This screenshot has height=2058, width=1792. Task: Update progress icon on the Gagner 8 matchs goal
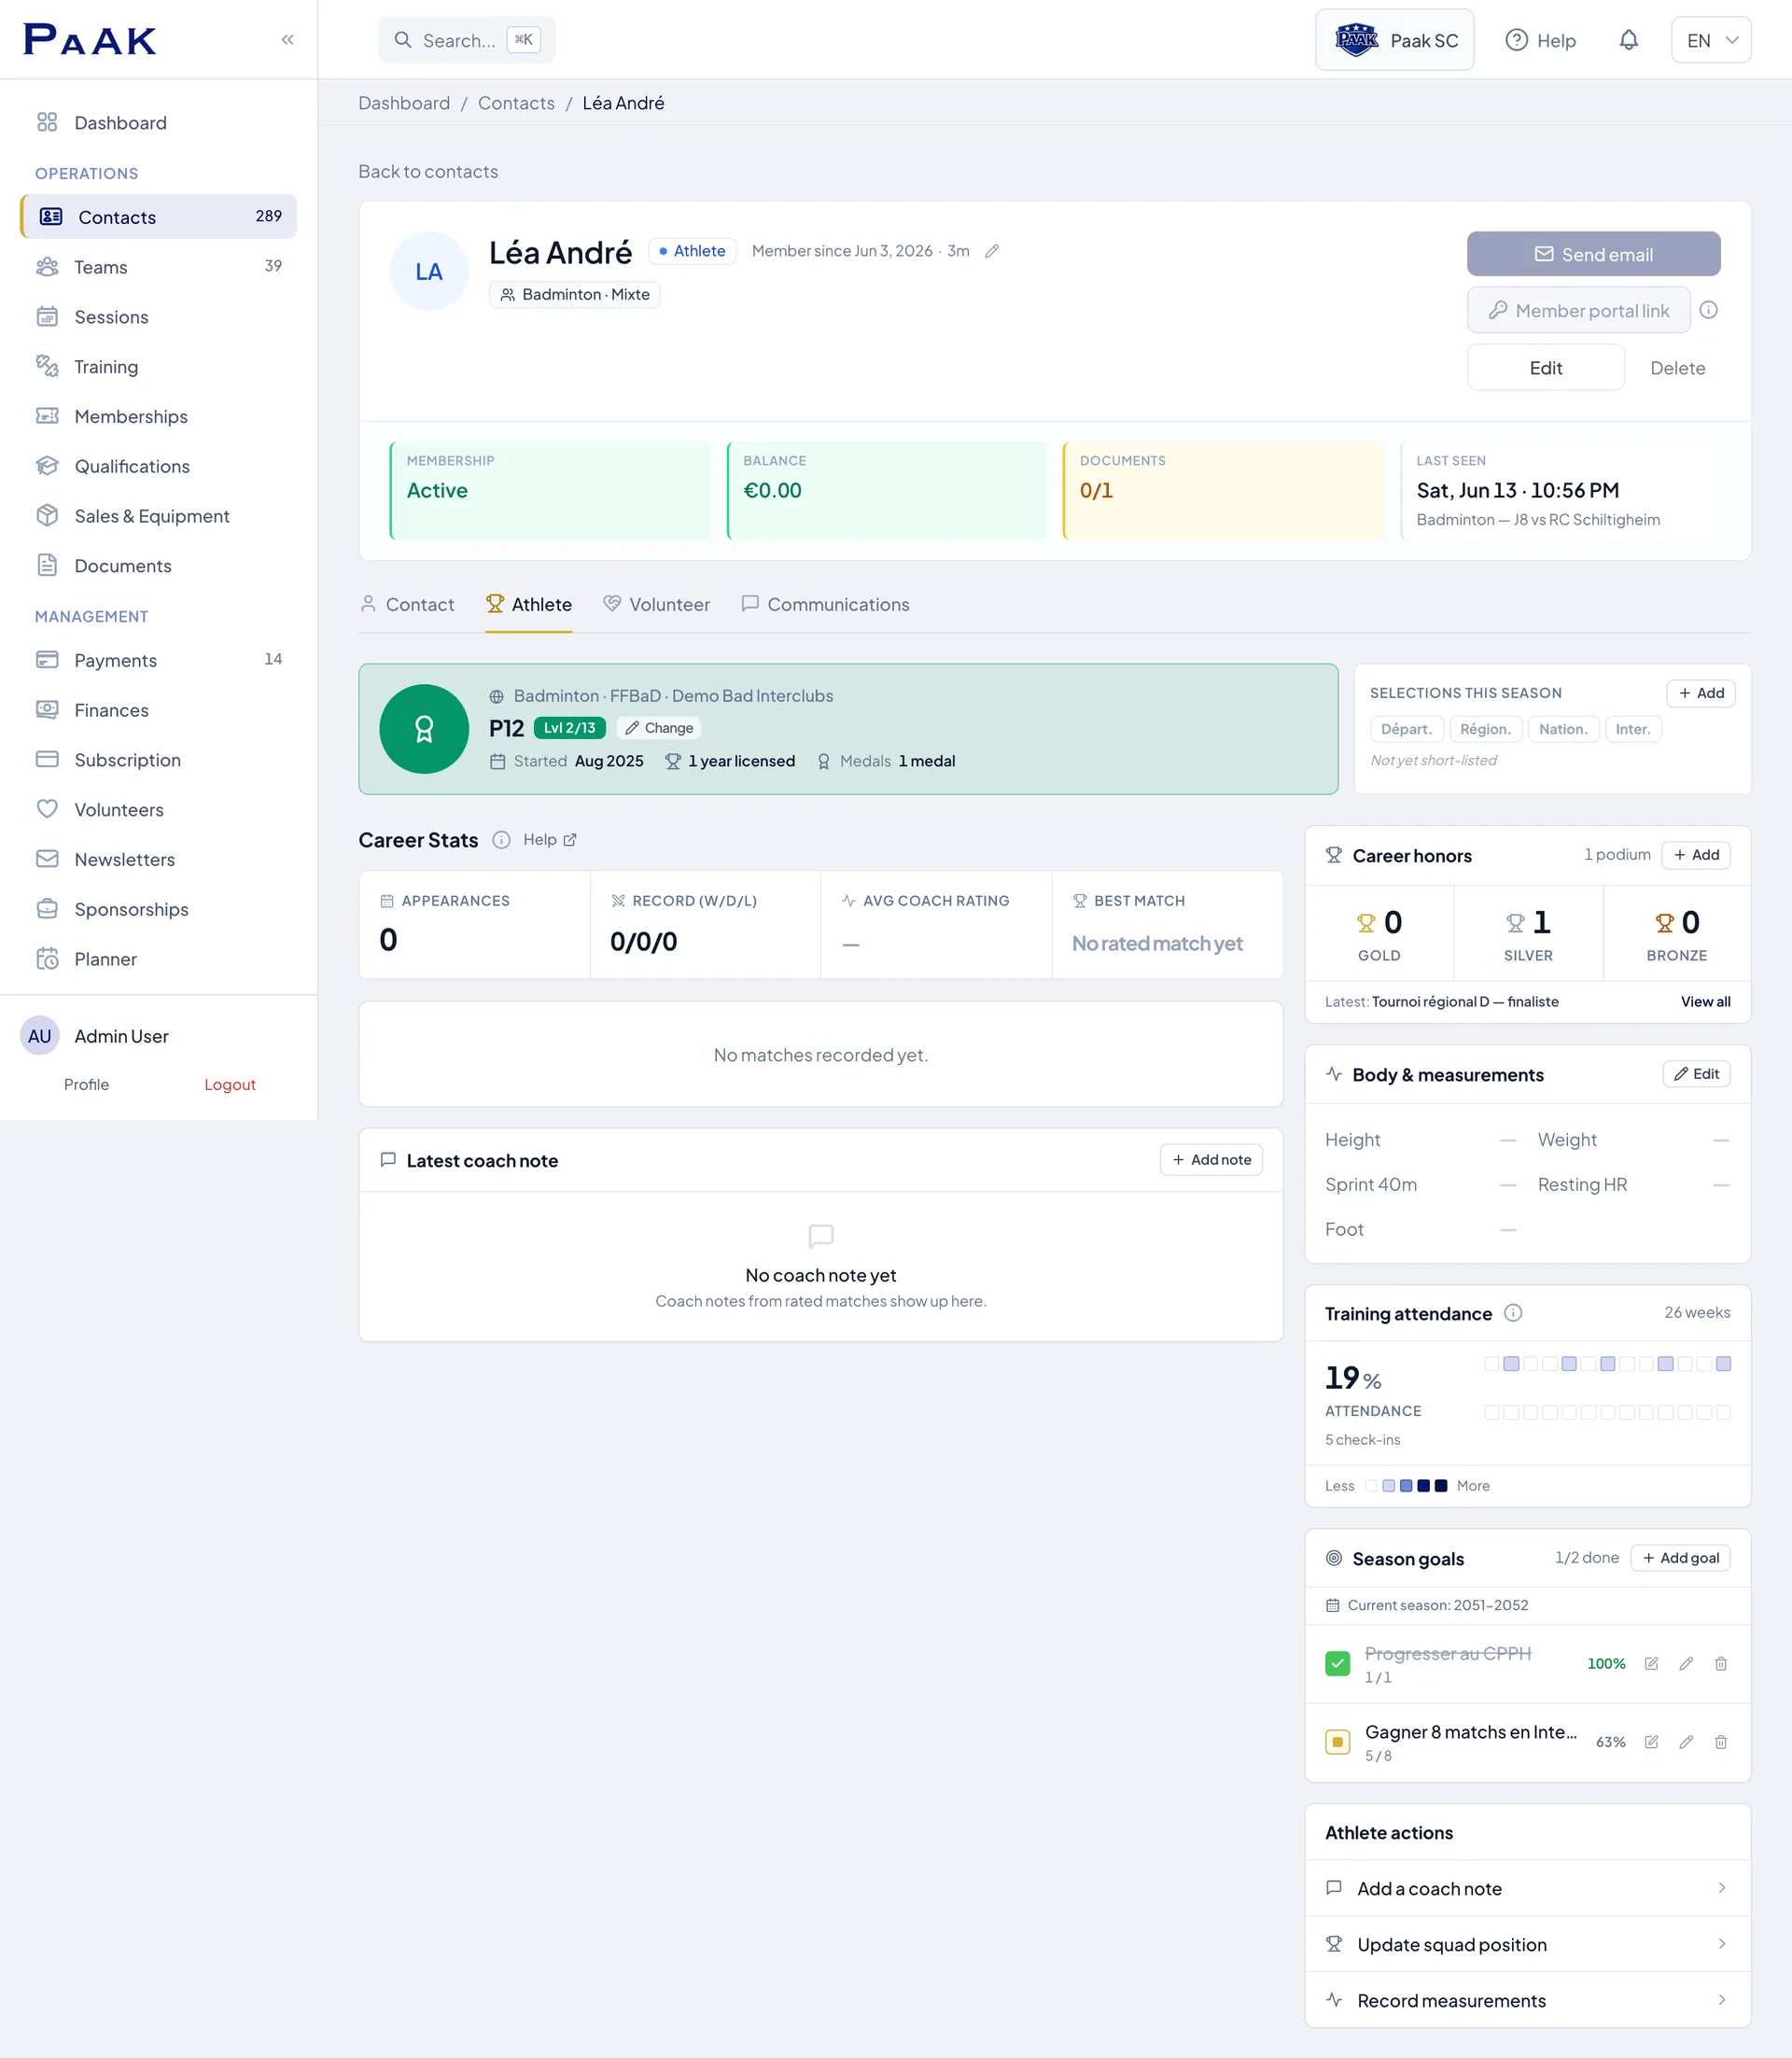(1651, 1741)
